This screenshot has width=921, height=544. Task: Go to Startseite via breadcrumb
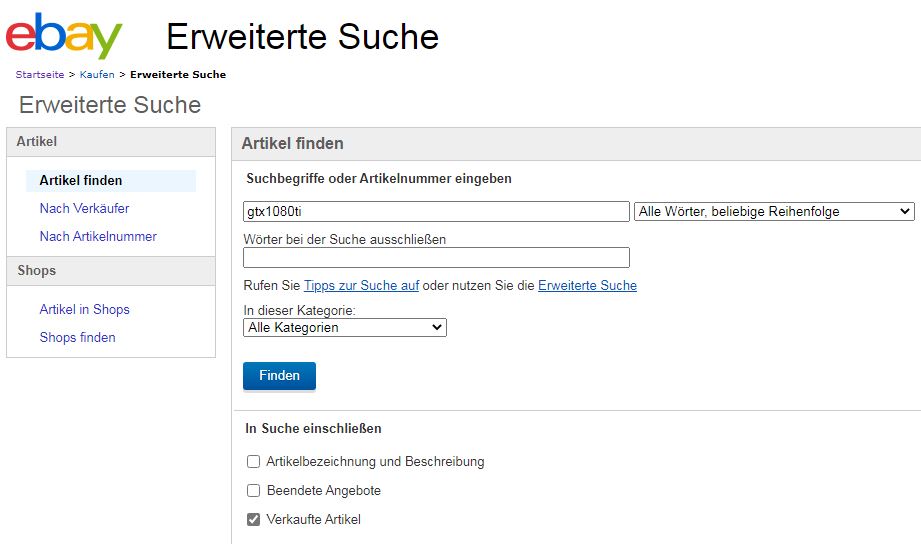[x=40, y=75]
